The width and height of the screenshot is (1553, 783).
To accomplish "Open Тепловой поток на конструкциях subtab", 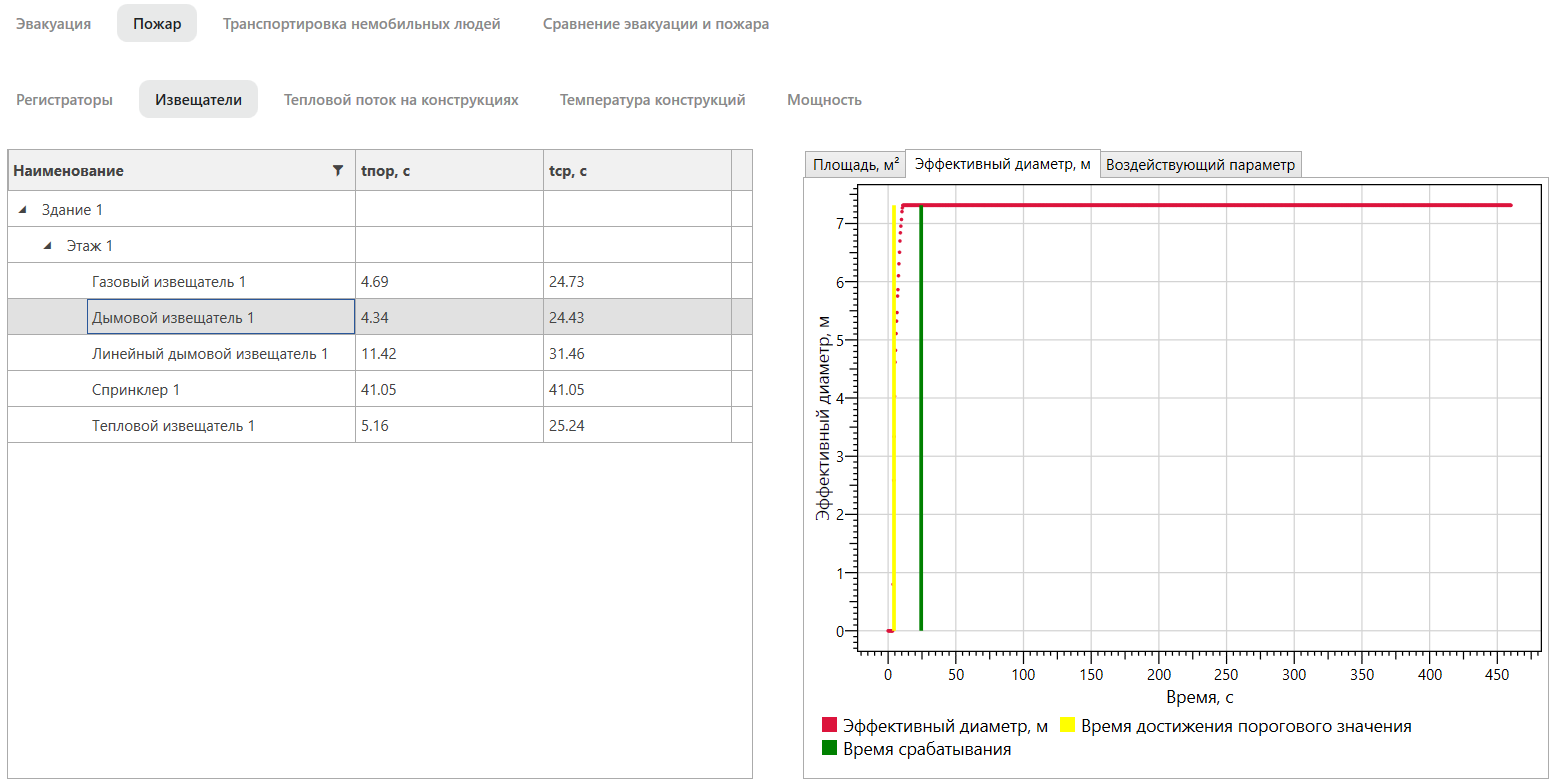I will pyautogui.click(x=401, y=100).
